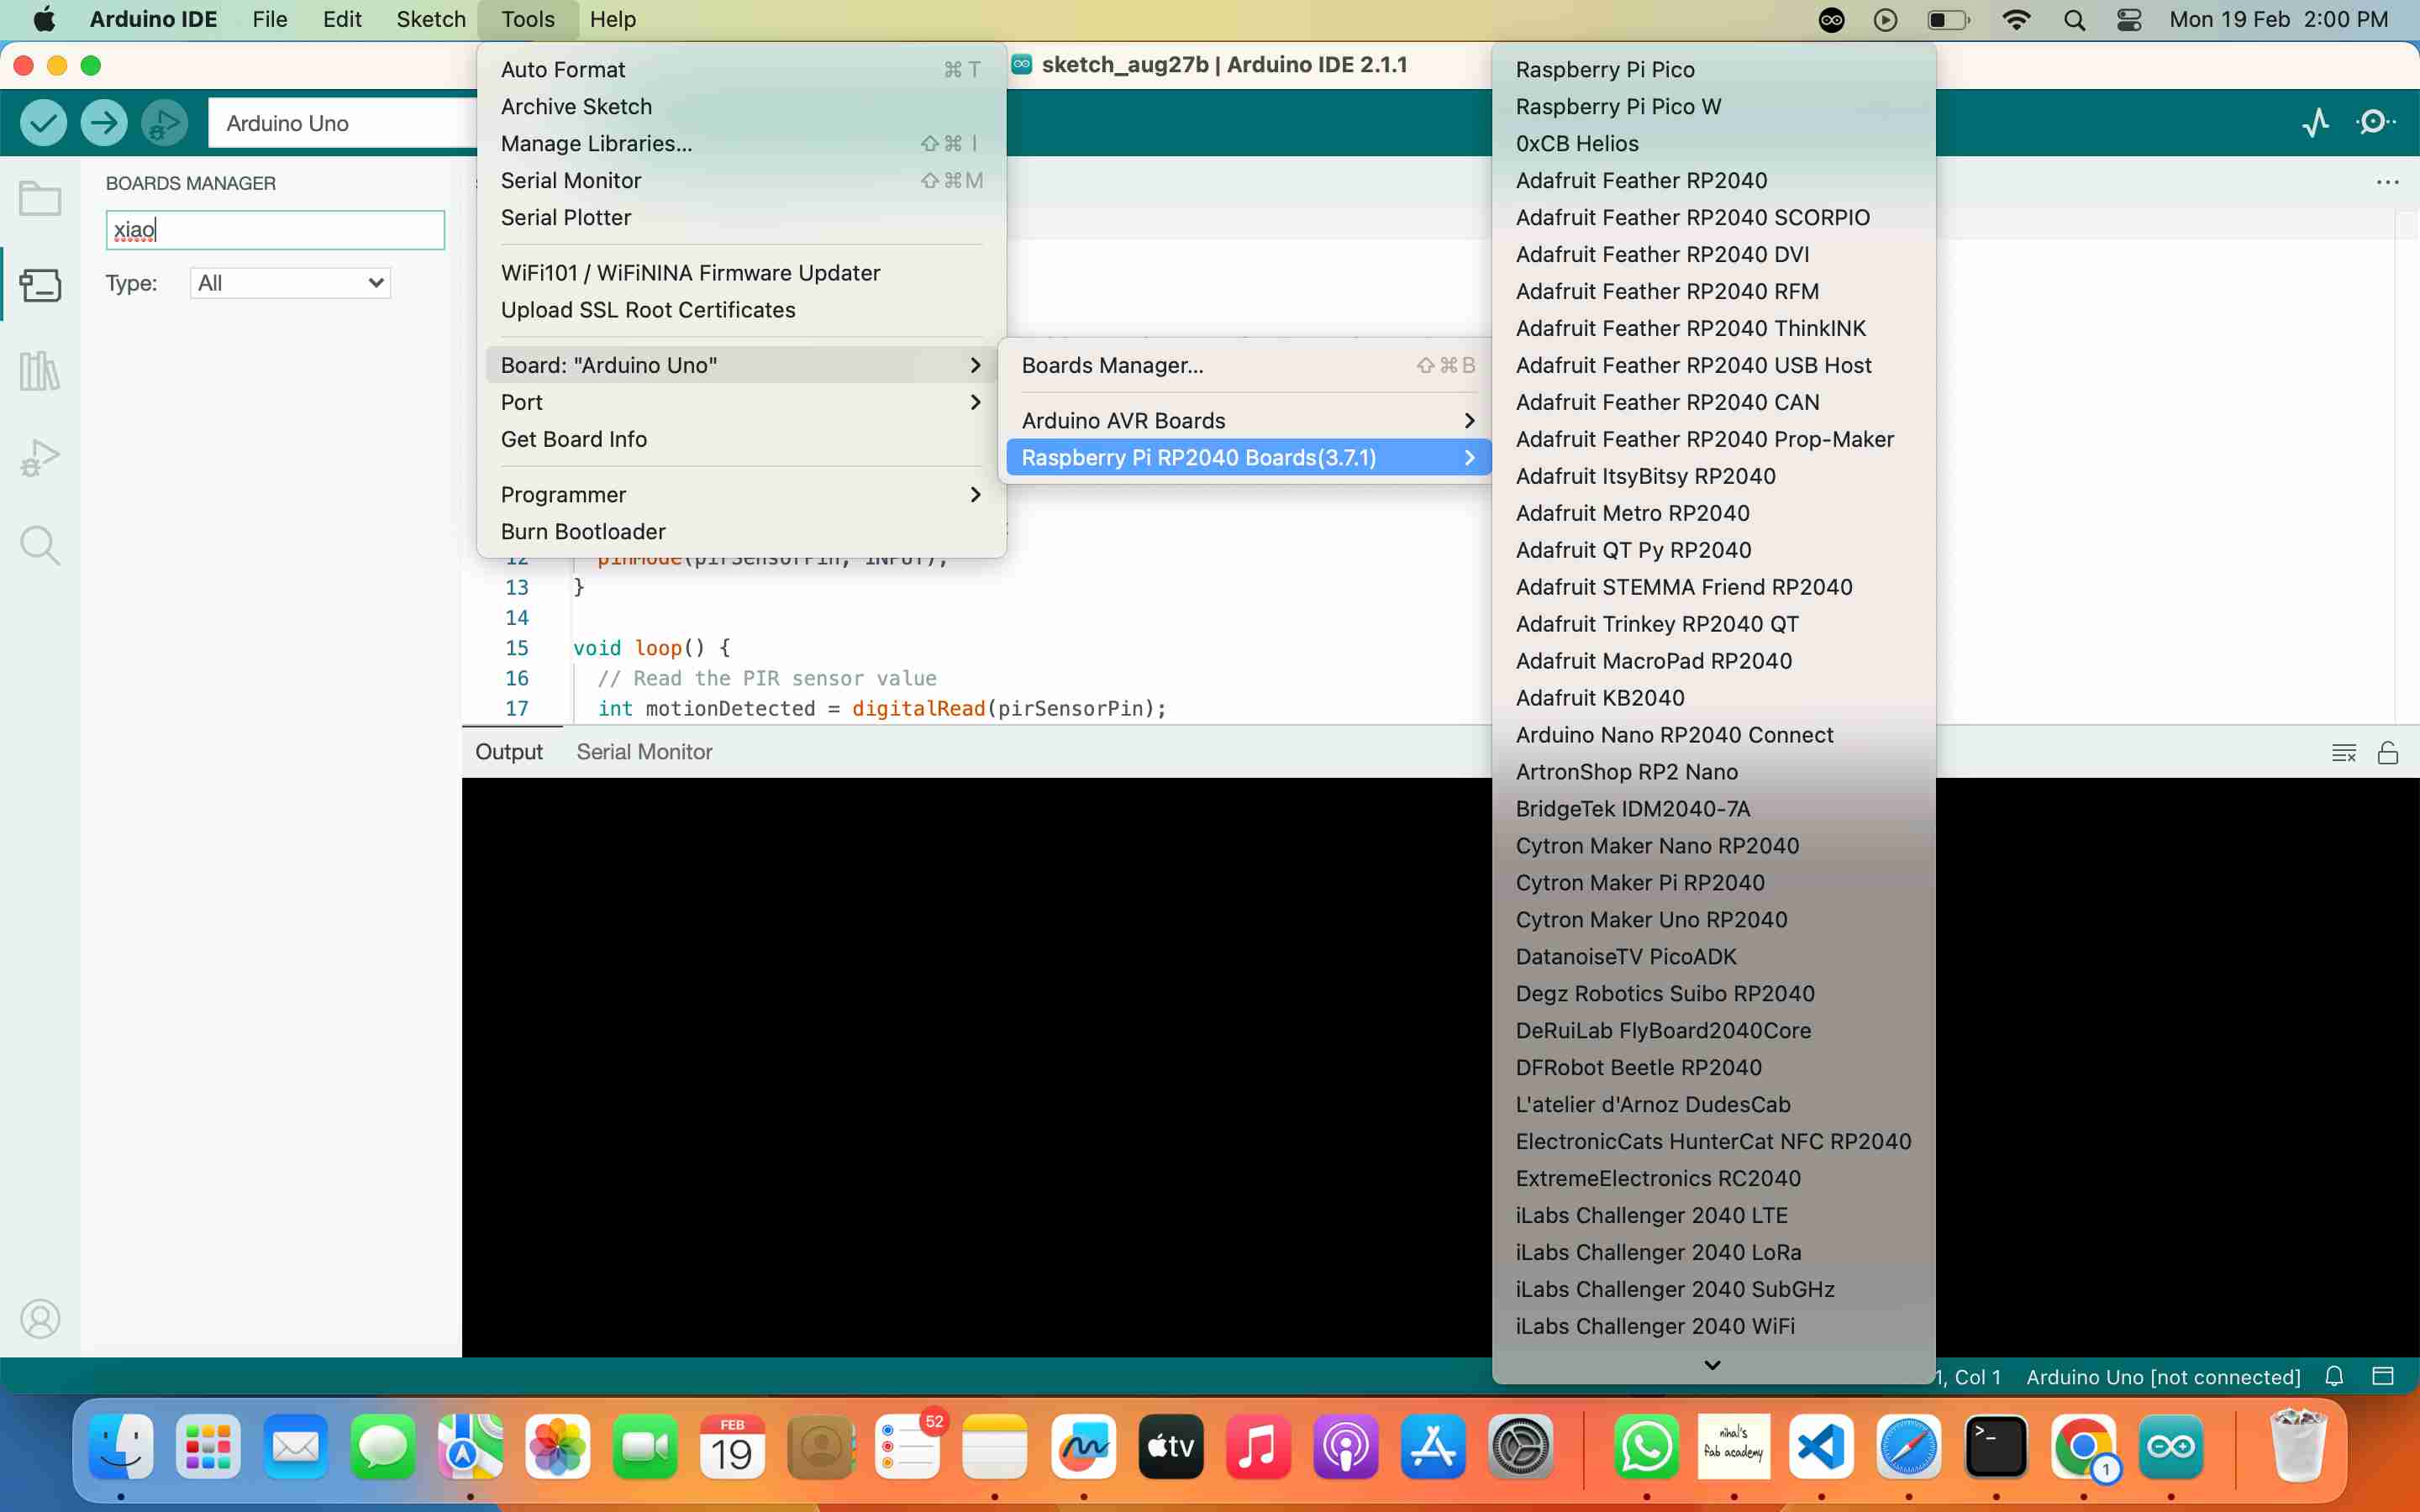Start debugging with the debug button
This screenshot has width=2420, height=1512.
(164, 123)
